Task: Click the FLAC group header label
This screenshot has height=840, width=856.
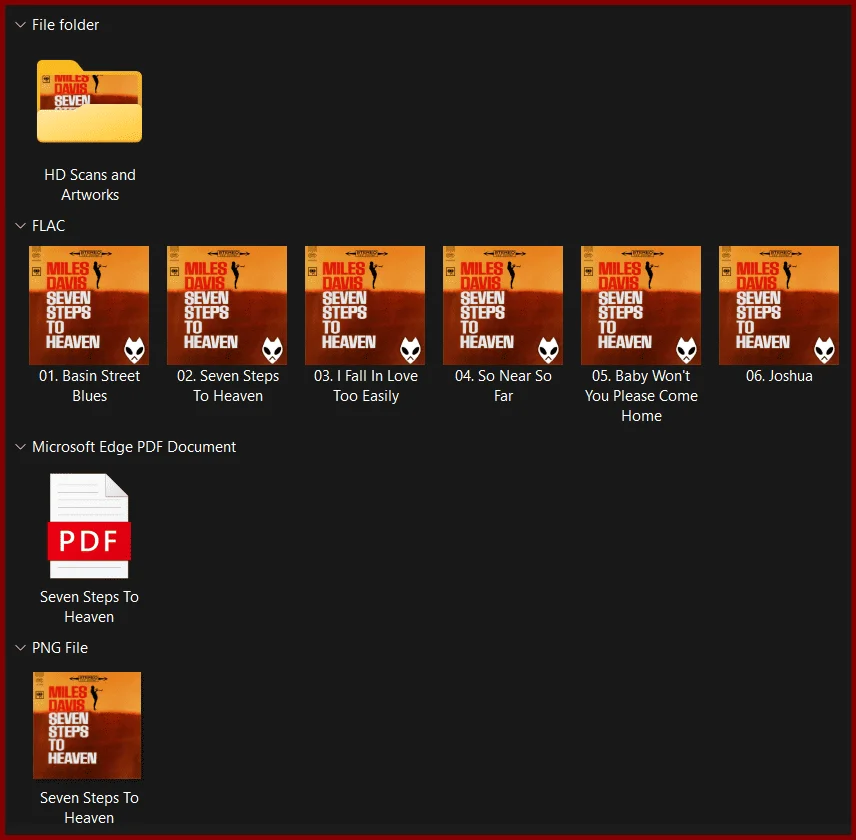Action: pyautogui.click(x=49, y=225)
